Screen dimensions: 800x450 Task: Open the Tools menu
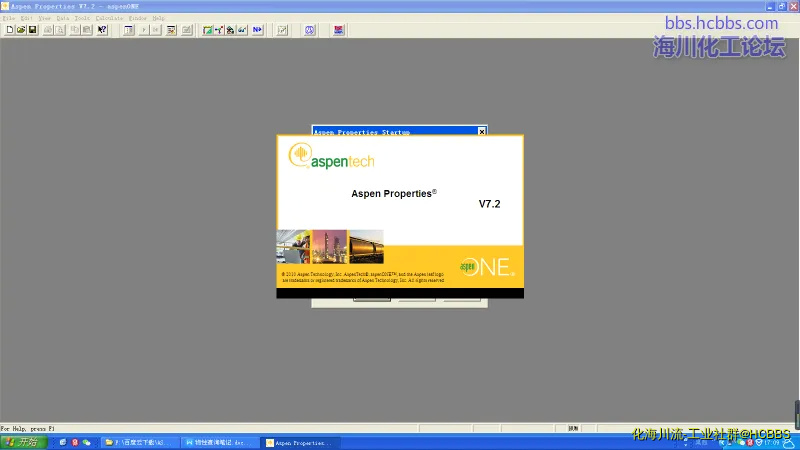click(x=82, y=18)
